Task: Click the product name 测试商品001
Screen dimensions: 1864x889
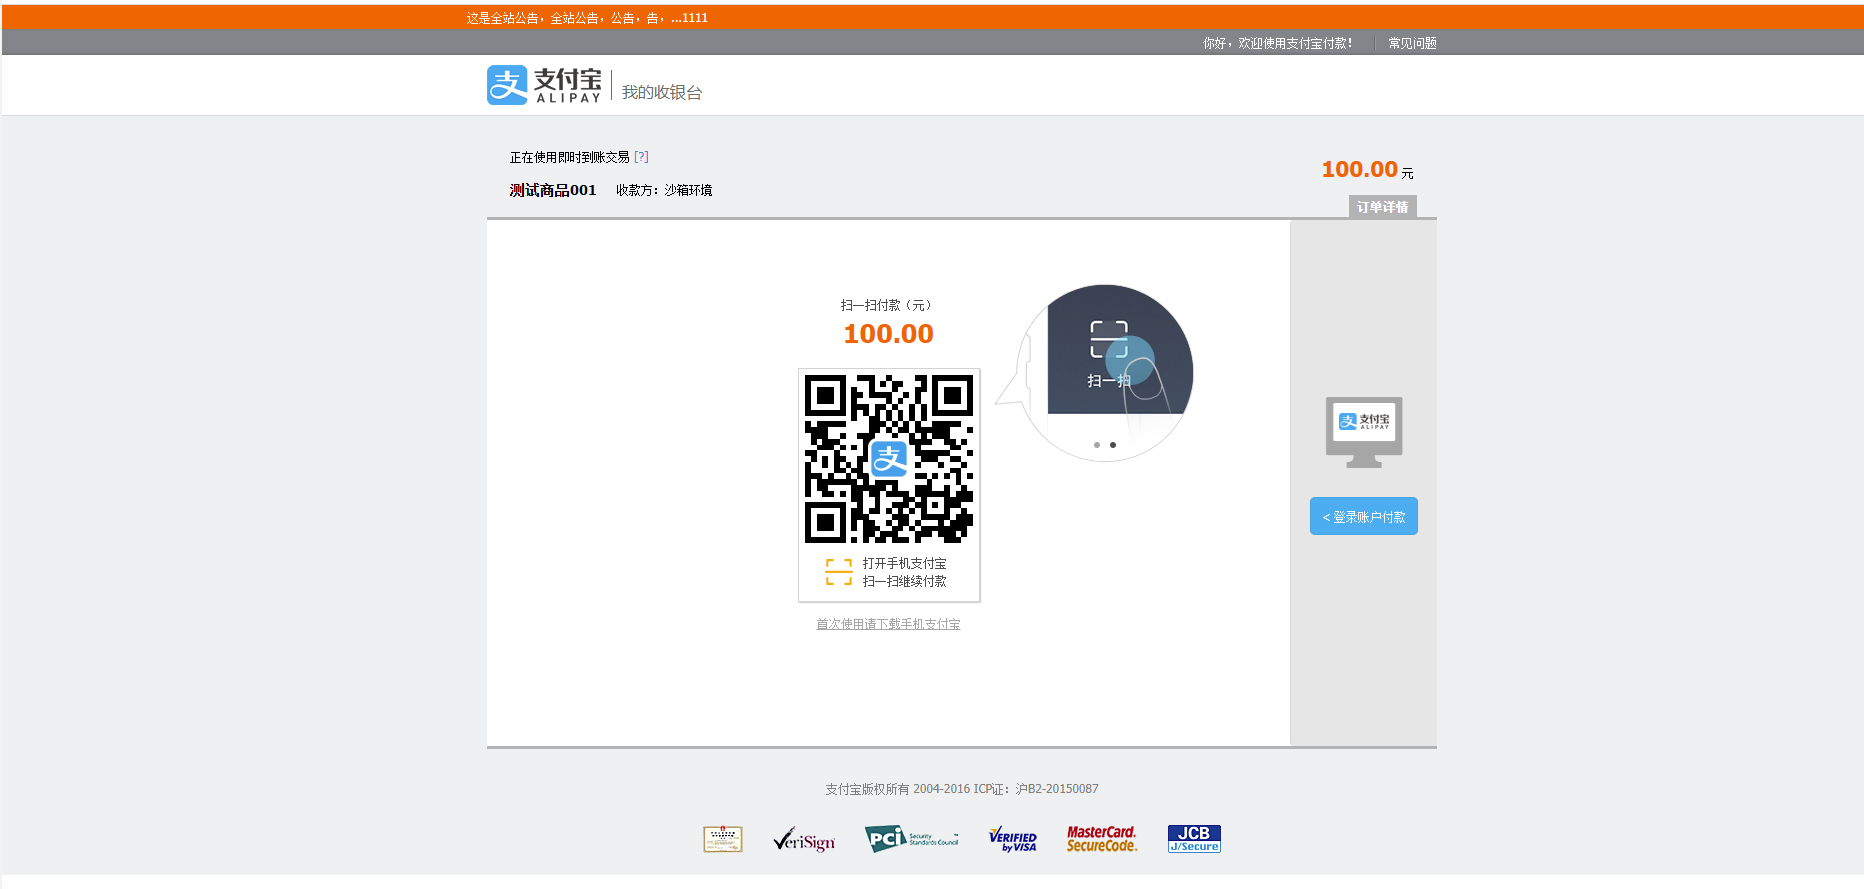Action: (553, 190)
